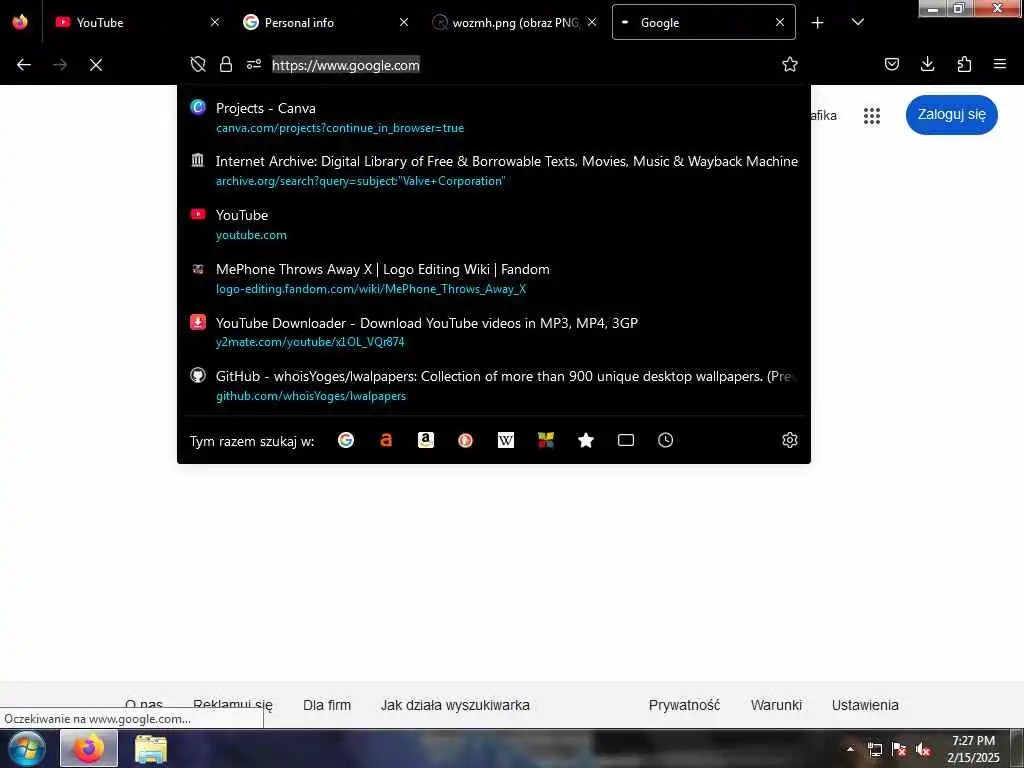Image resolution: width=1024 pixels, height=768 pixels.
Task: Open search settings gear icon
Action: click(x=790, y=440)
